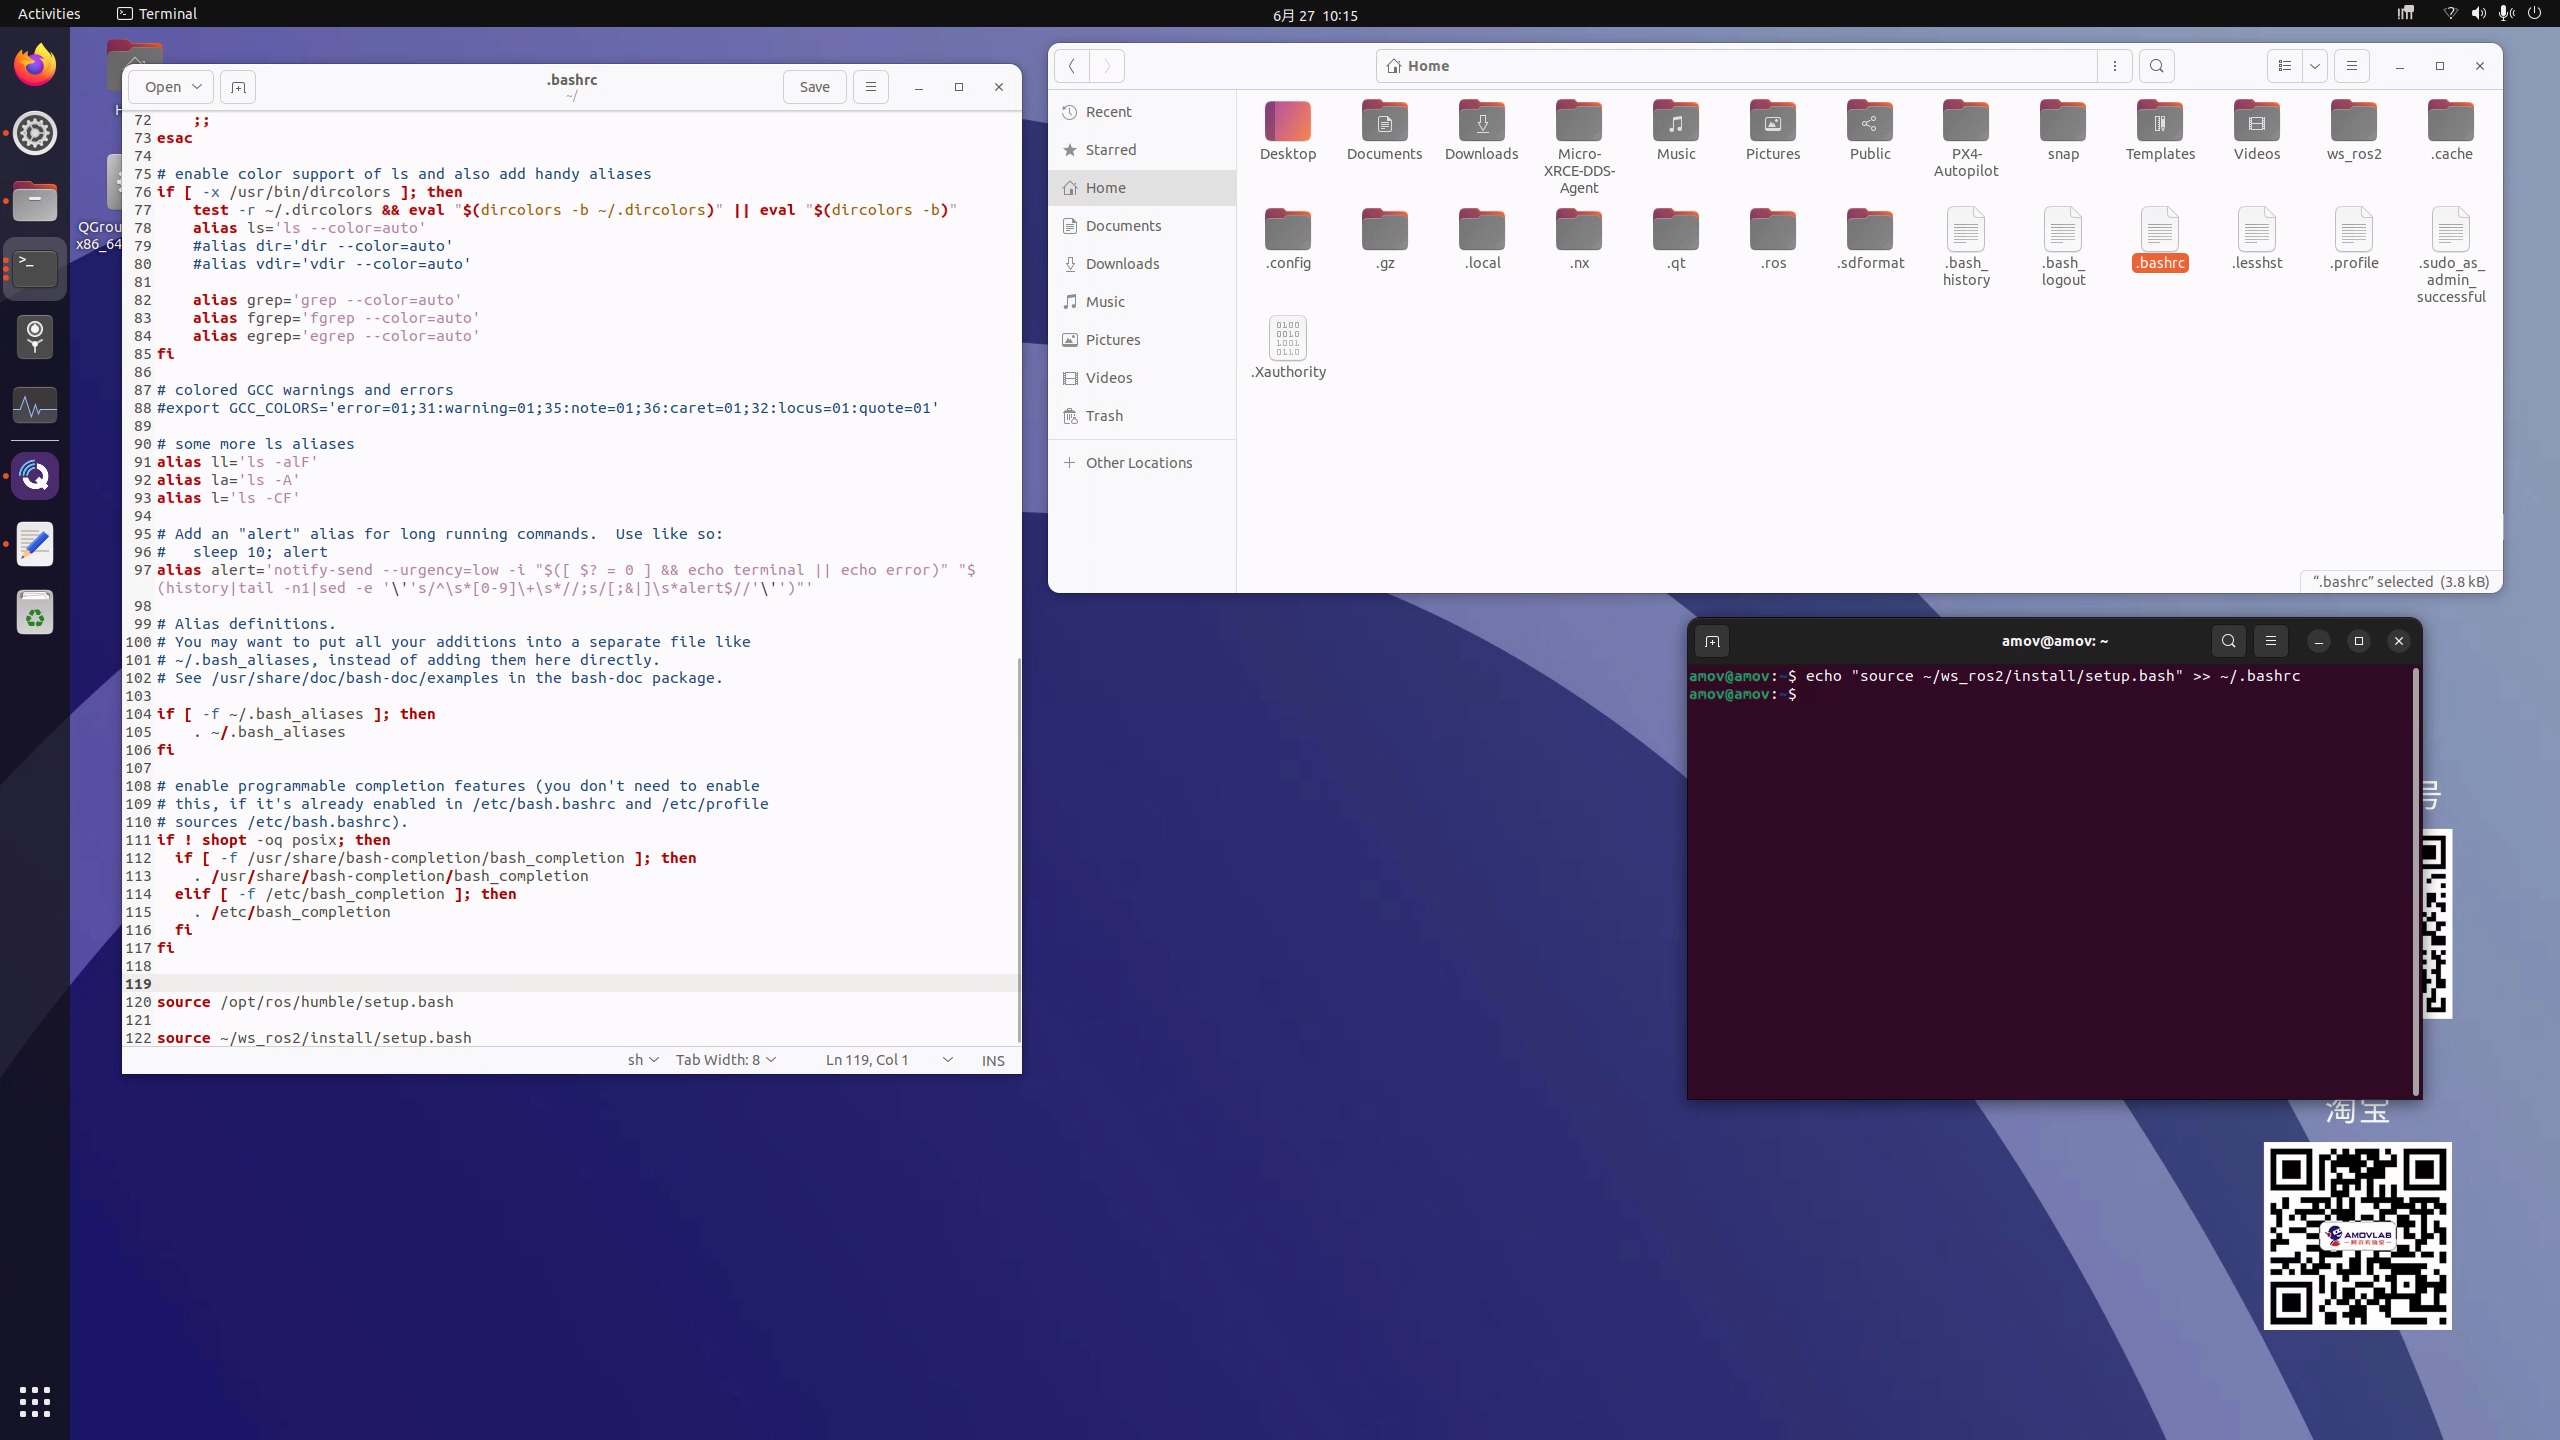This screenshot has width=2560, height=1440.
Task: Open Trash icon in the dock
Action: (x=35, y=611)
